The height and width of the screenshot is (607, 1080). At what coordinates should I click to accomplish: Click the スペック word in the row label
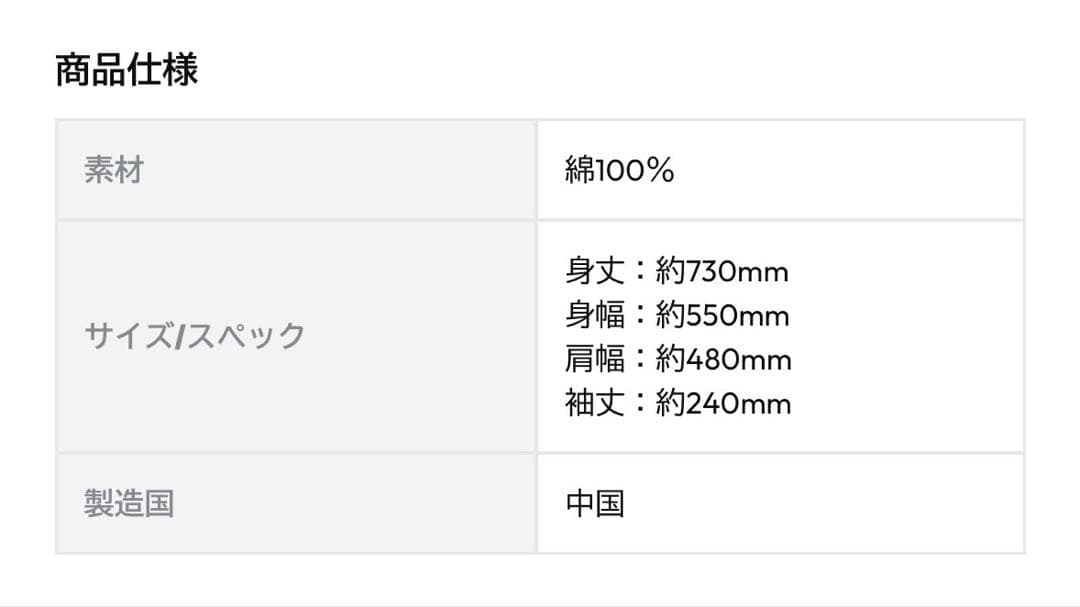tap(244, 336)
